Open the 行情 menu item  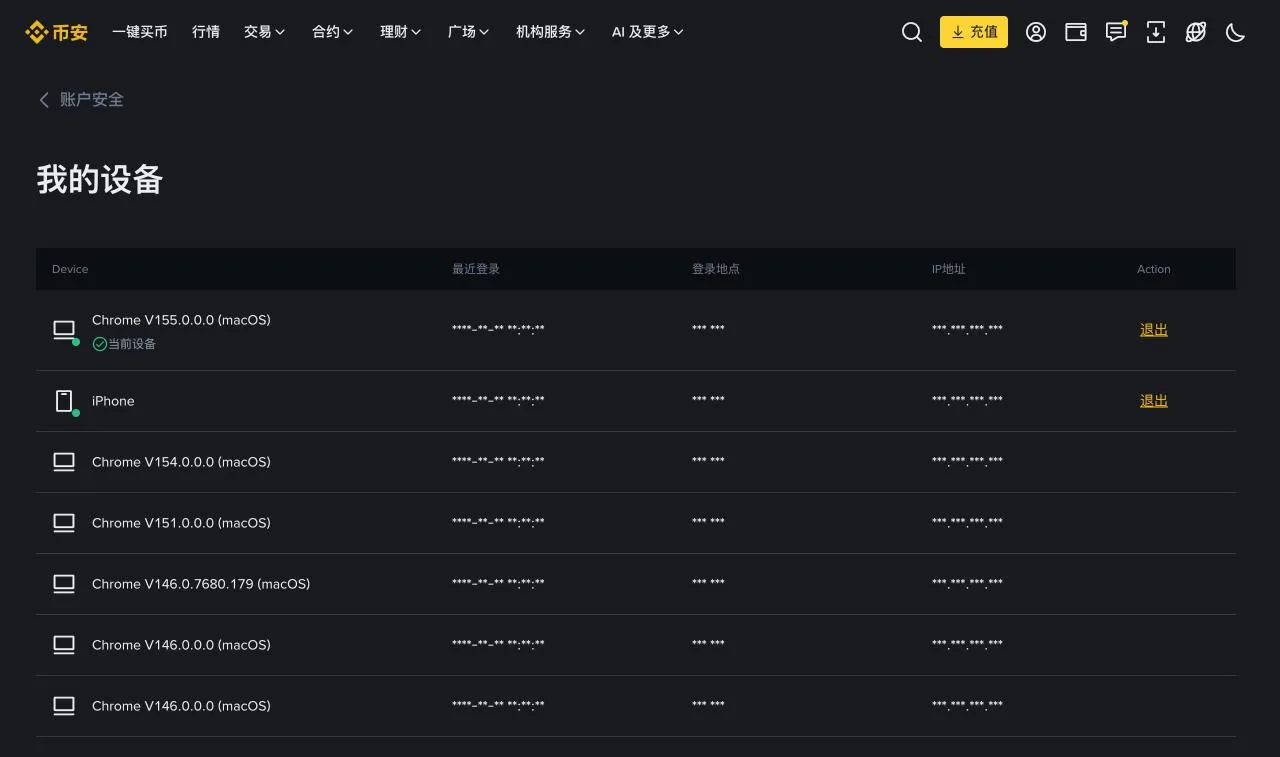(206, 32)
